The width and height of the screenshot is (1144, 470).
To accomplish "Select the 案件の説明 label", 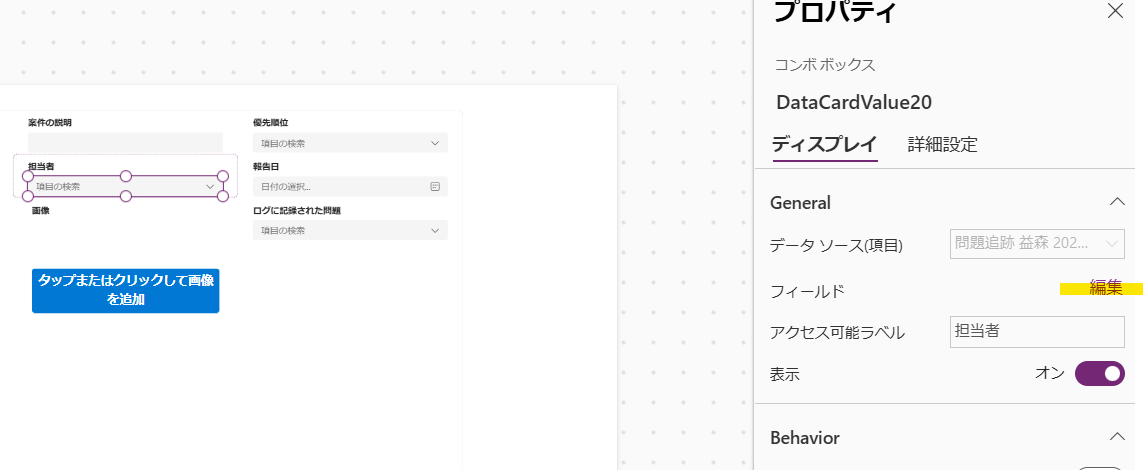I will [50, 123].
